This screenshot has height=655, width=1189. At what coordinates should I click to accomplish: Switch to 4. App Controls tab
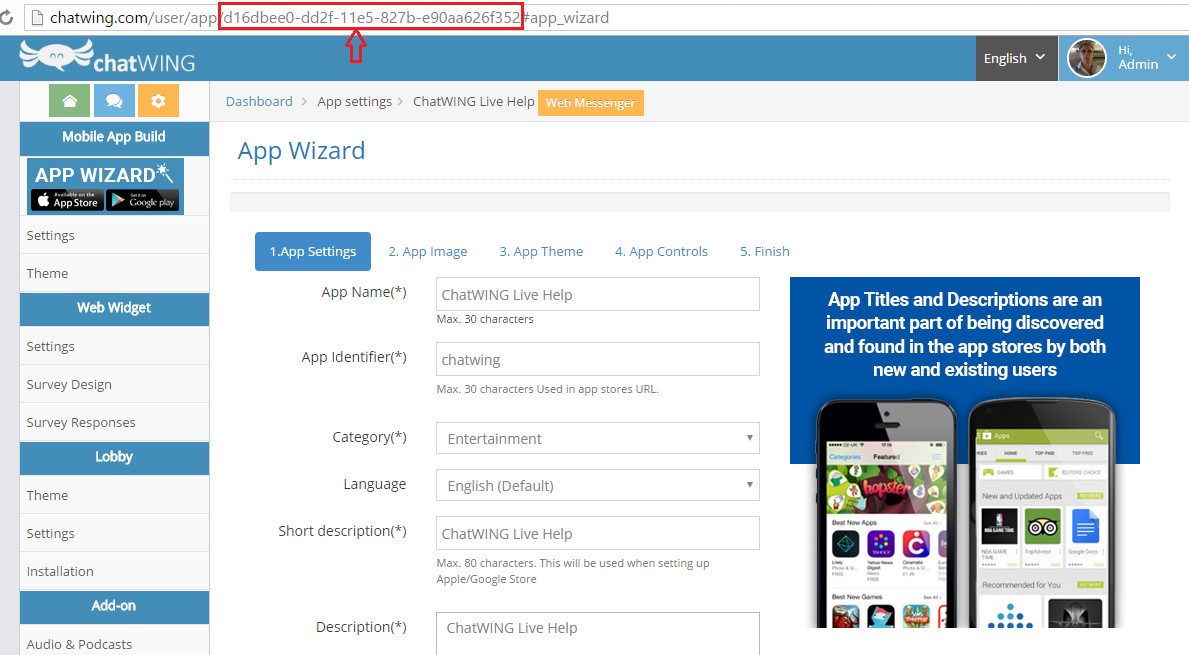(661, 252)
